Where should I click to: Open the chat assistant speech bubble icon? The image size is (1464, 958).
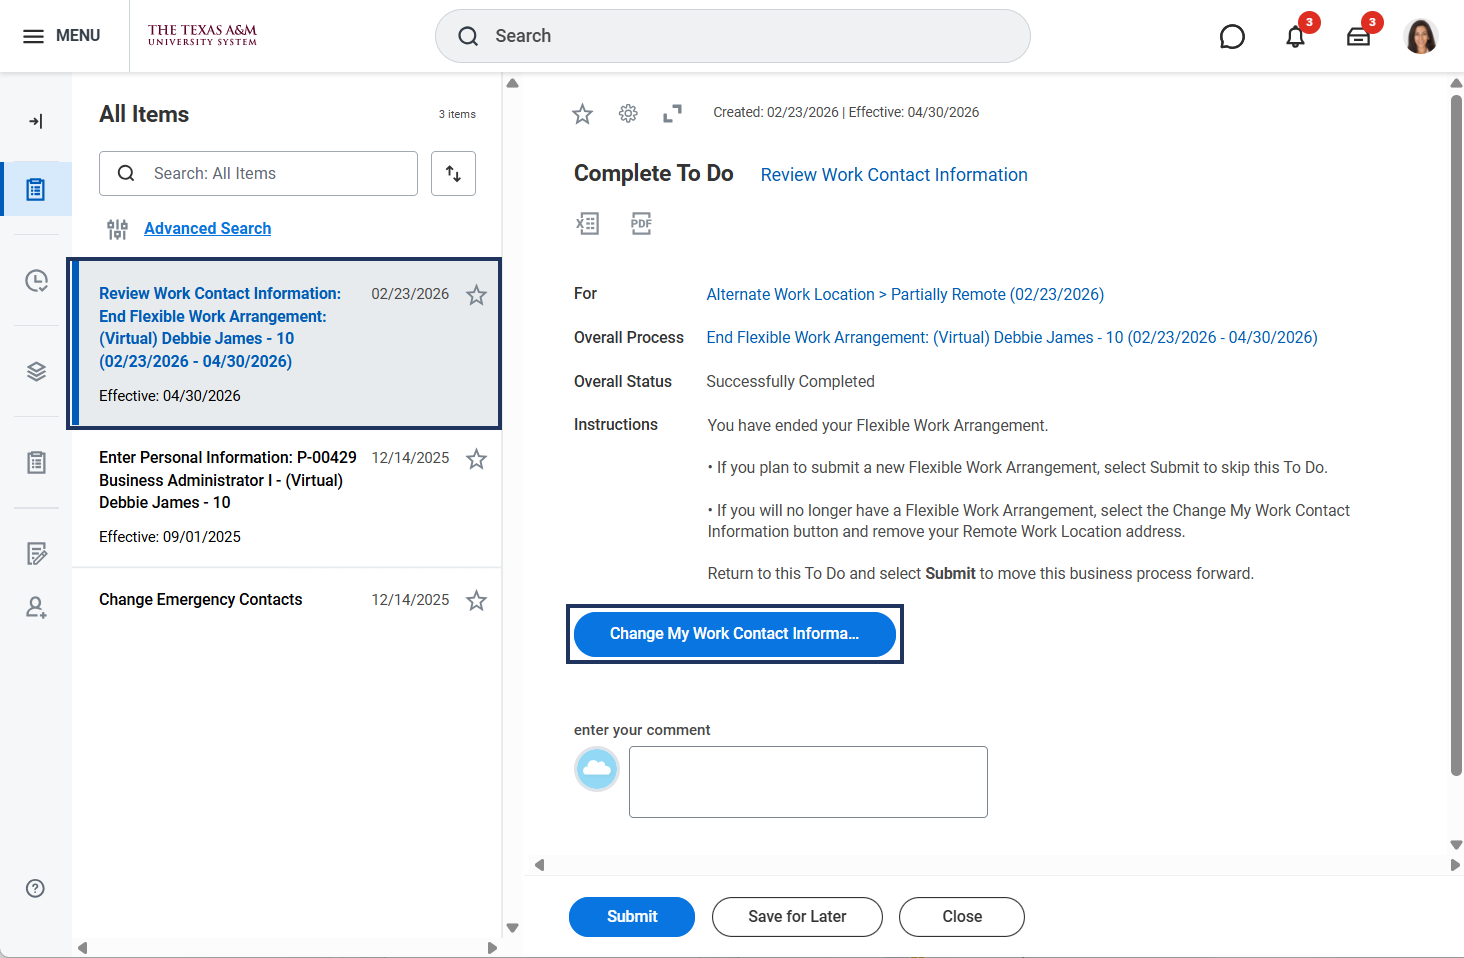(1232, 37)
